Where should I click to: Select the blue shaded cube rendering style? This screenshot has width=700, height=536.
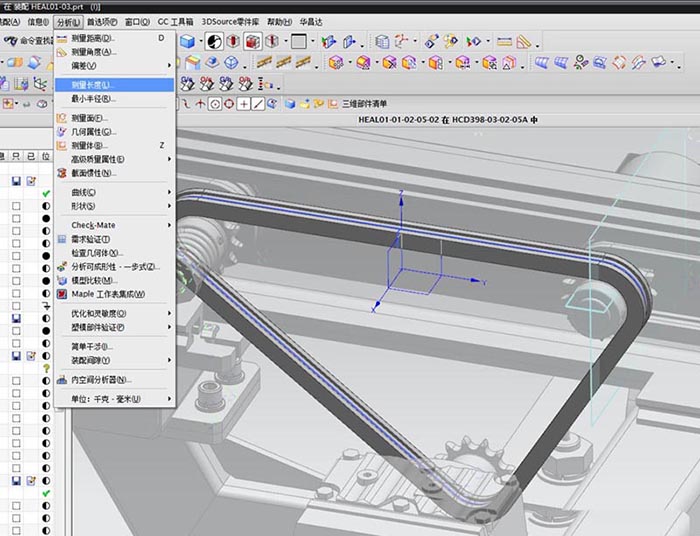point(188,42)
